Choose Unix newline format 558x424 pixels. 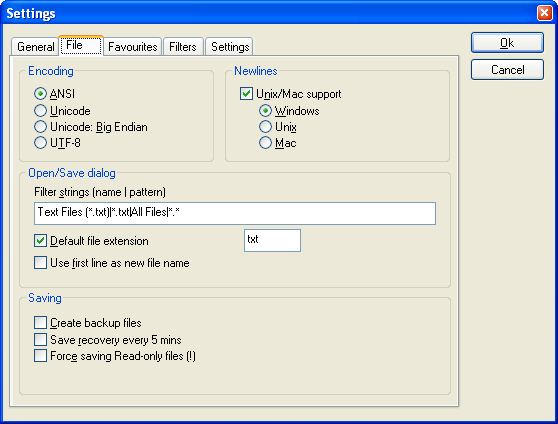tap(278, 127)
